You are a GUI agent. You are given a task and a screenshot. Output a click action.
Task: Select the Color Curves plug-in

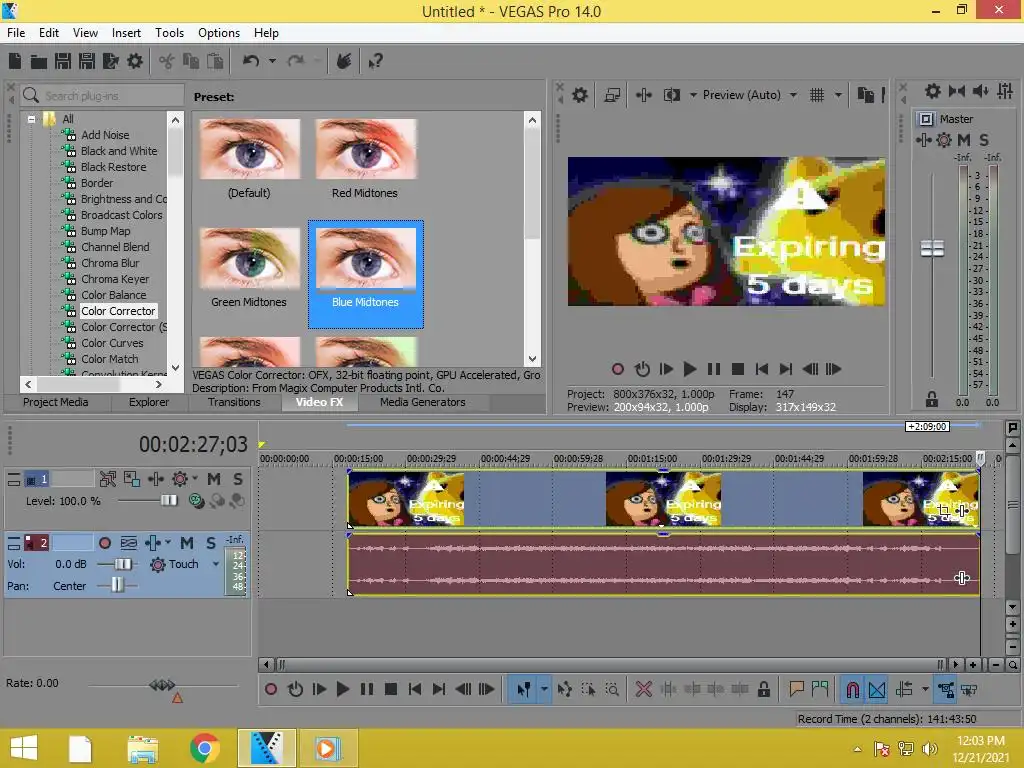pyautogui.click(x=112, y=343)
